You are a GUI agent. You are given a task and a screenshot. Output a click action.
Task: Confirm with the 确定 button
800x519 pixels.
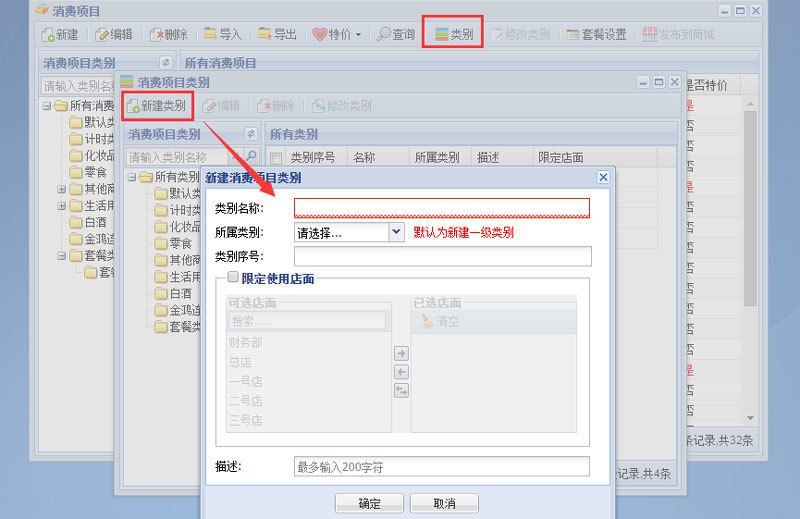click(x=369, y=503)
